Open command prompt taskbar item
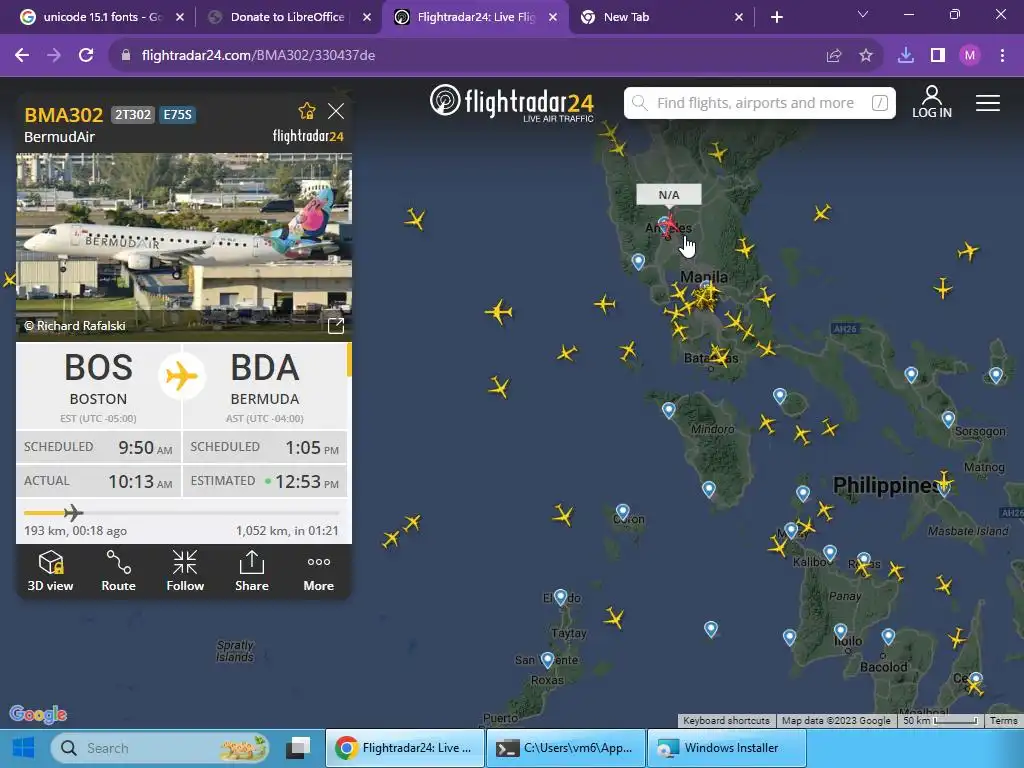This screenshot has width=1024, height=768. pos(565,748)
